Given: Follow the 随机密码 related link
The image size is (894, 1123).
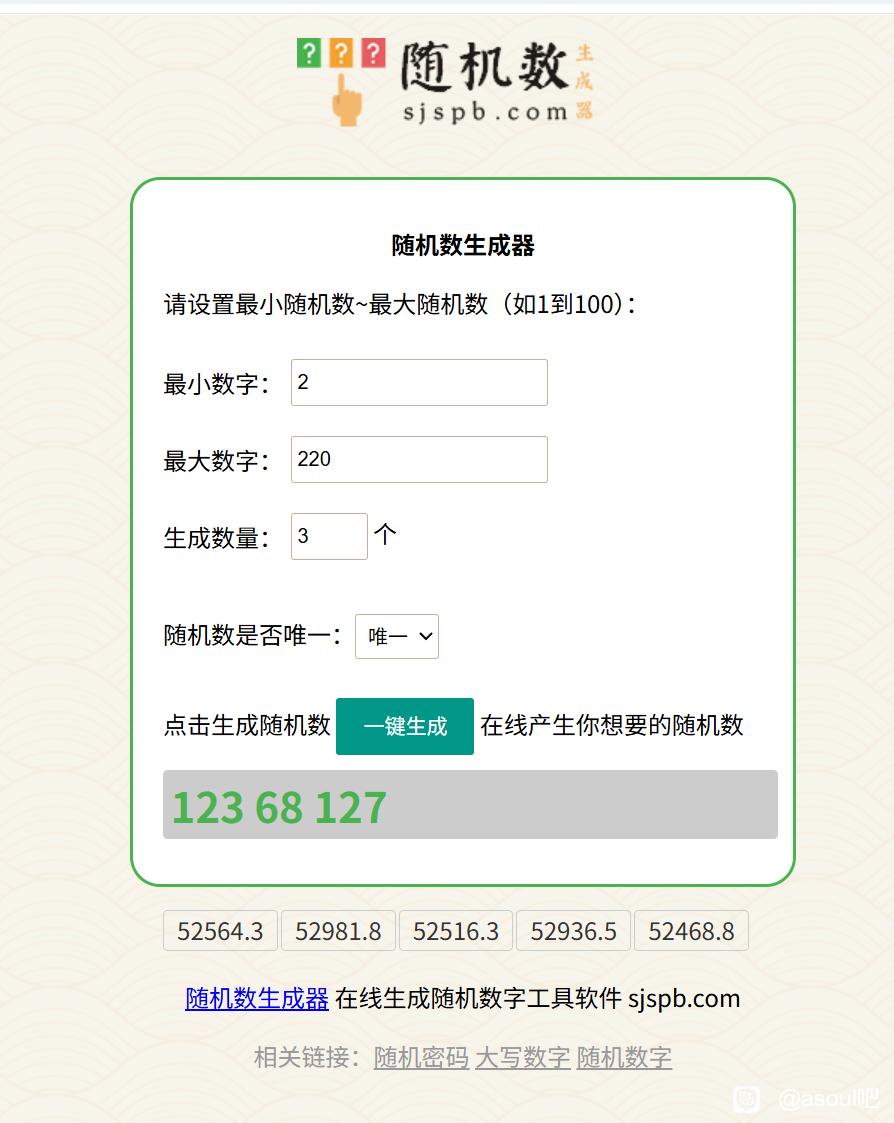Looking at the screenshot, I should (x=421, y=1057).
